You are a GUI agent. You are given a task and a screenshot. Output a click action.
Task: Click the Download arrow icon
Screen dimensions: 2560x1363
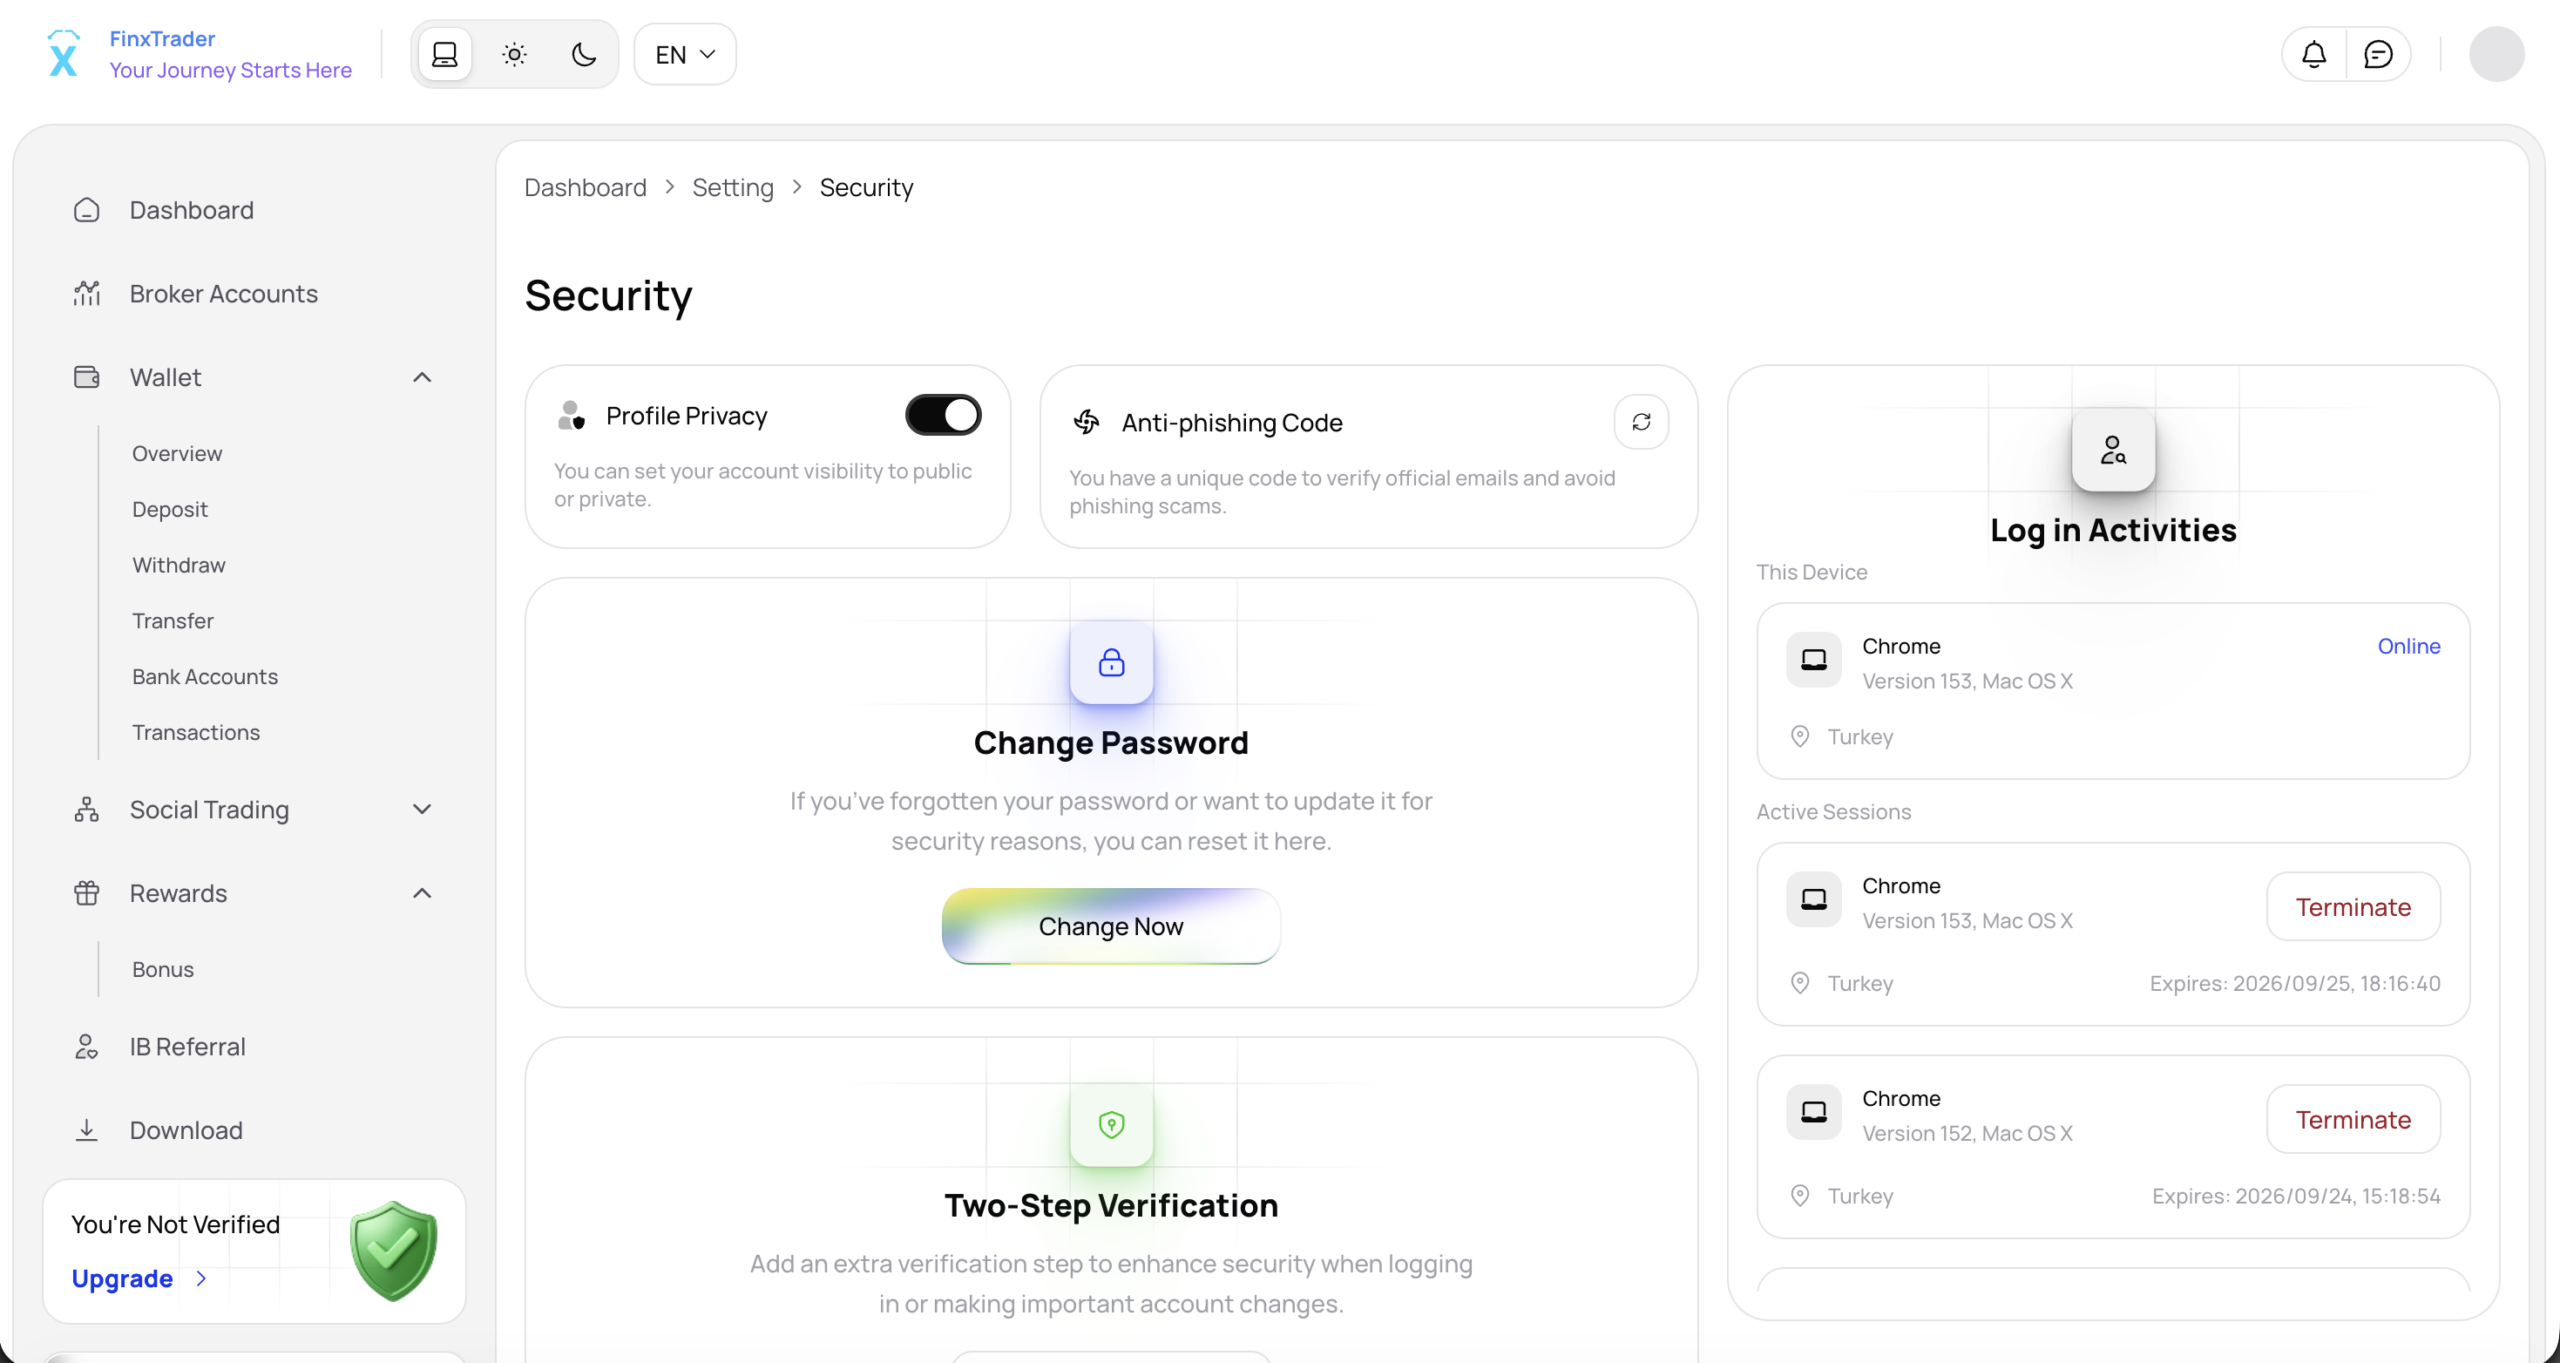[87, 1130]
